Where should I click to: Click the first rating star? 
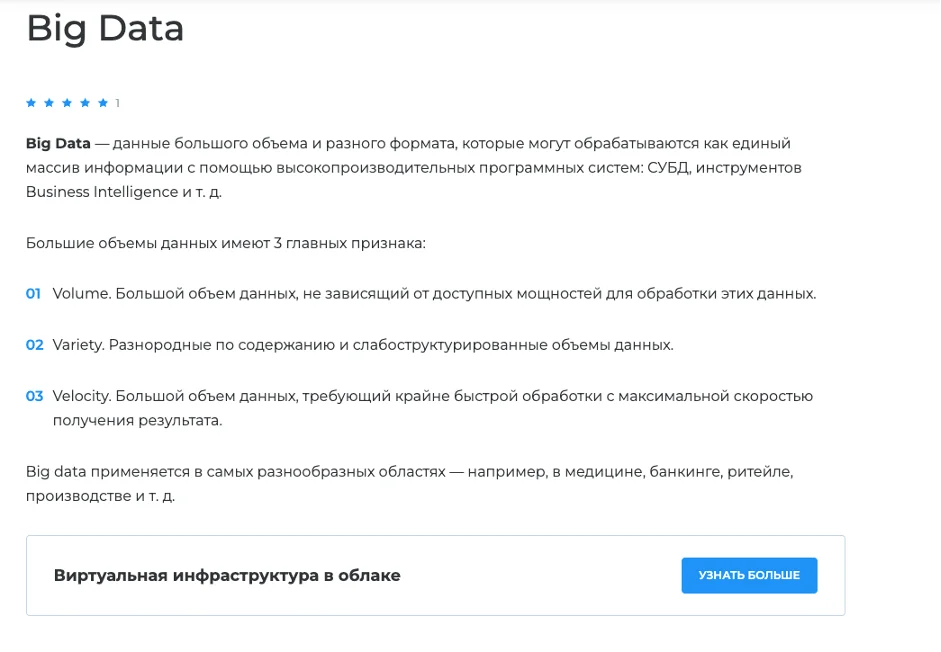(x=31, y=103)
